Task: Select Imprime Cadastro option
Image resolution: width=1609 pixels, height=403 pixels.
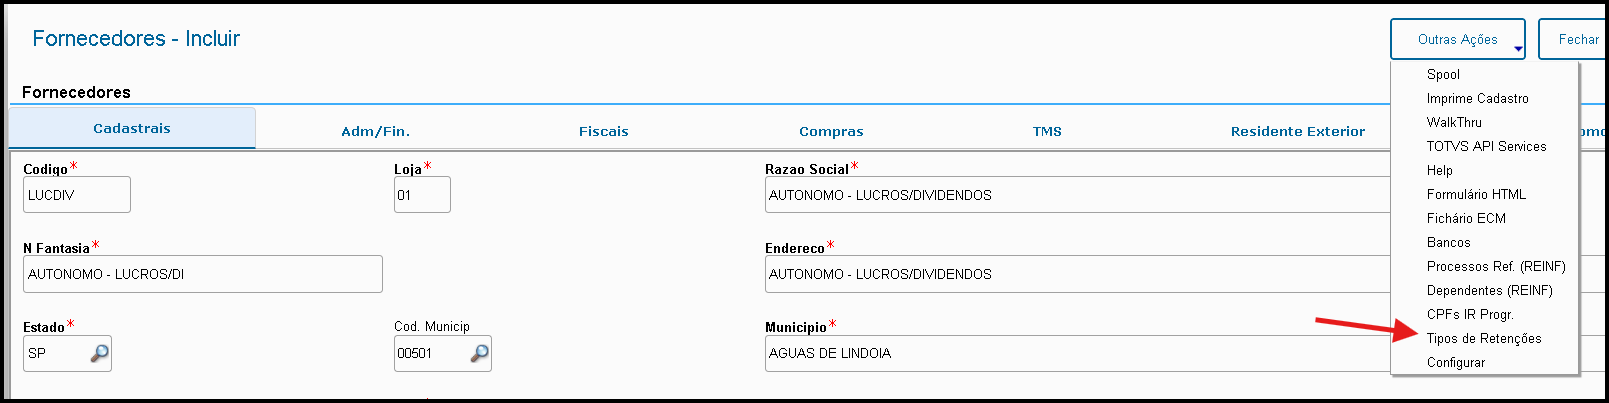Action: point(1477,99)
